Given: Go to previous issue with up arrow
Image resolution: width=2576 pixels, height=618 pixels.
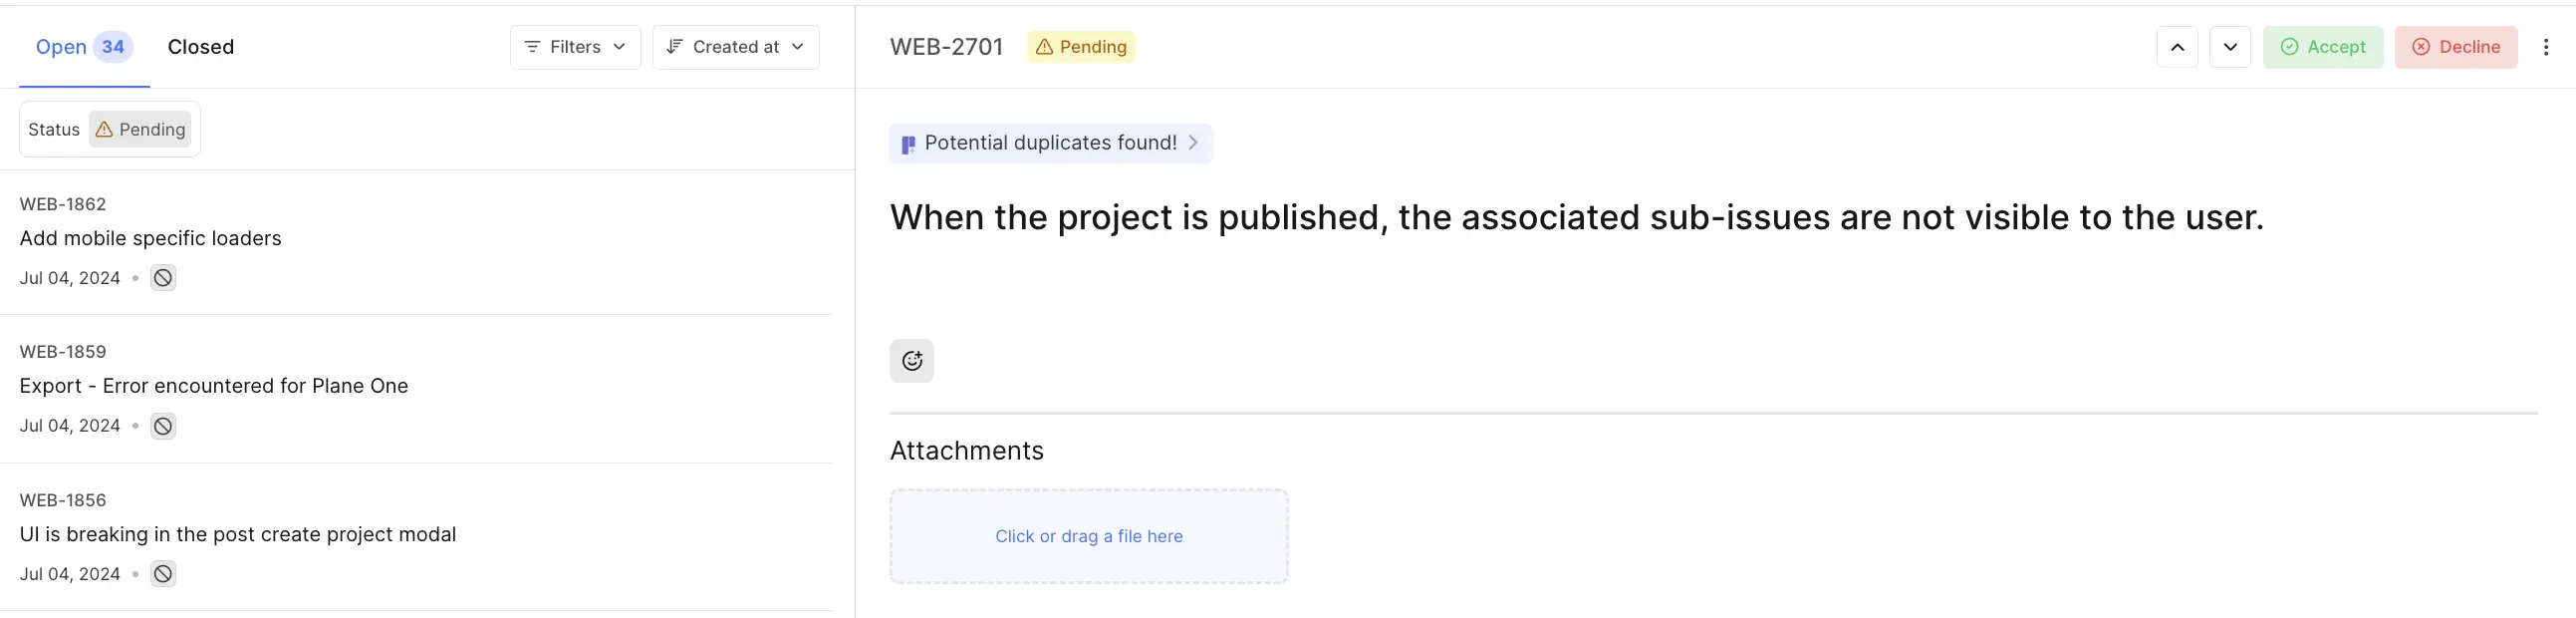Looking at the screenshot, I should click(2176, 47).
